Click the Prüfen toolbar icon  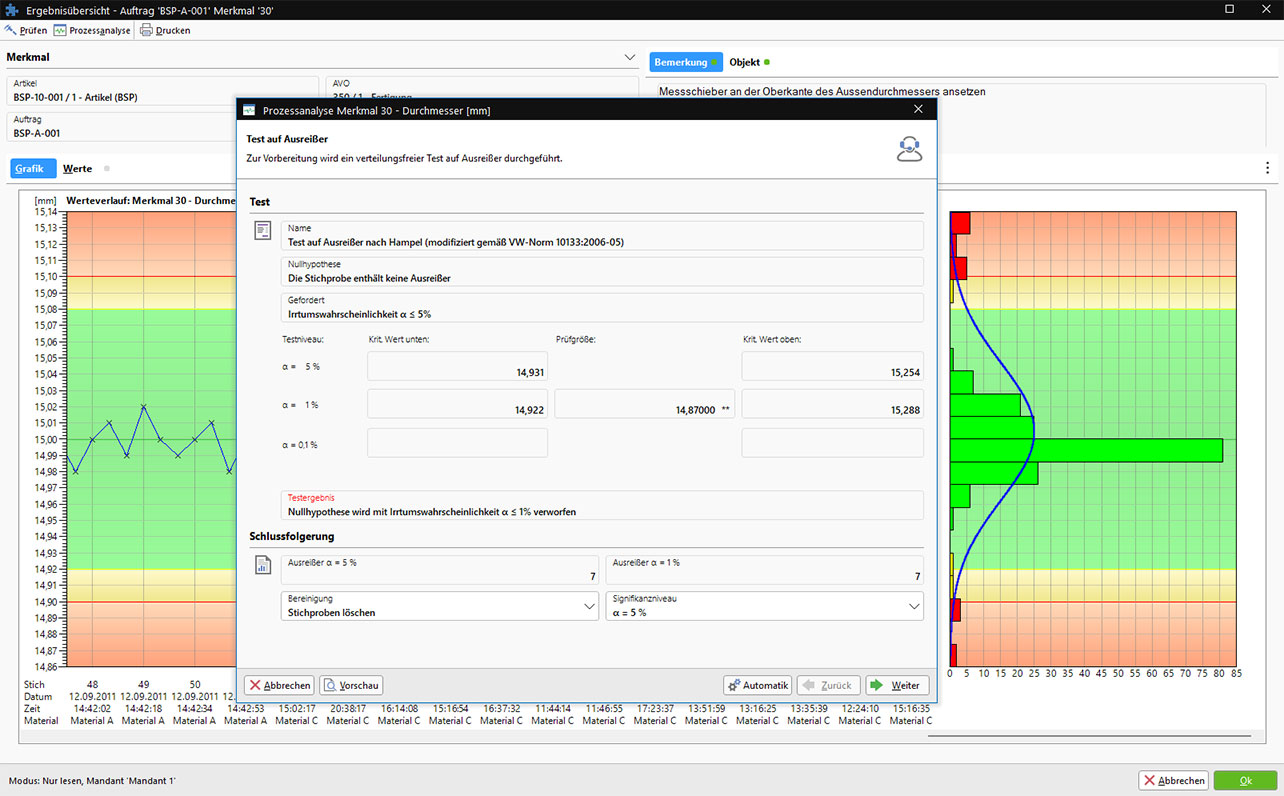11,30
